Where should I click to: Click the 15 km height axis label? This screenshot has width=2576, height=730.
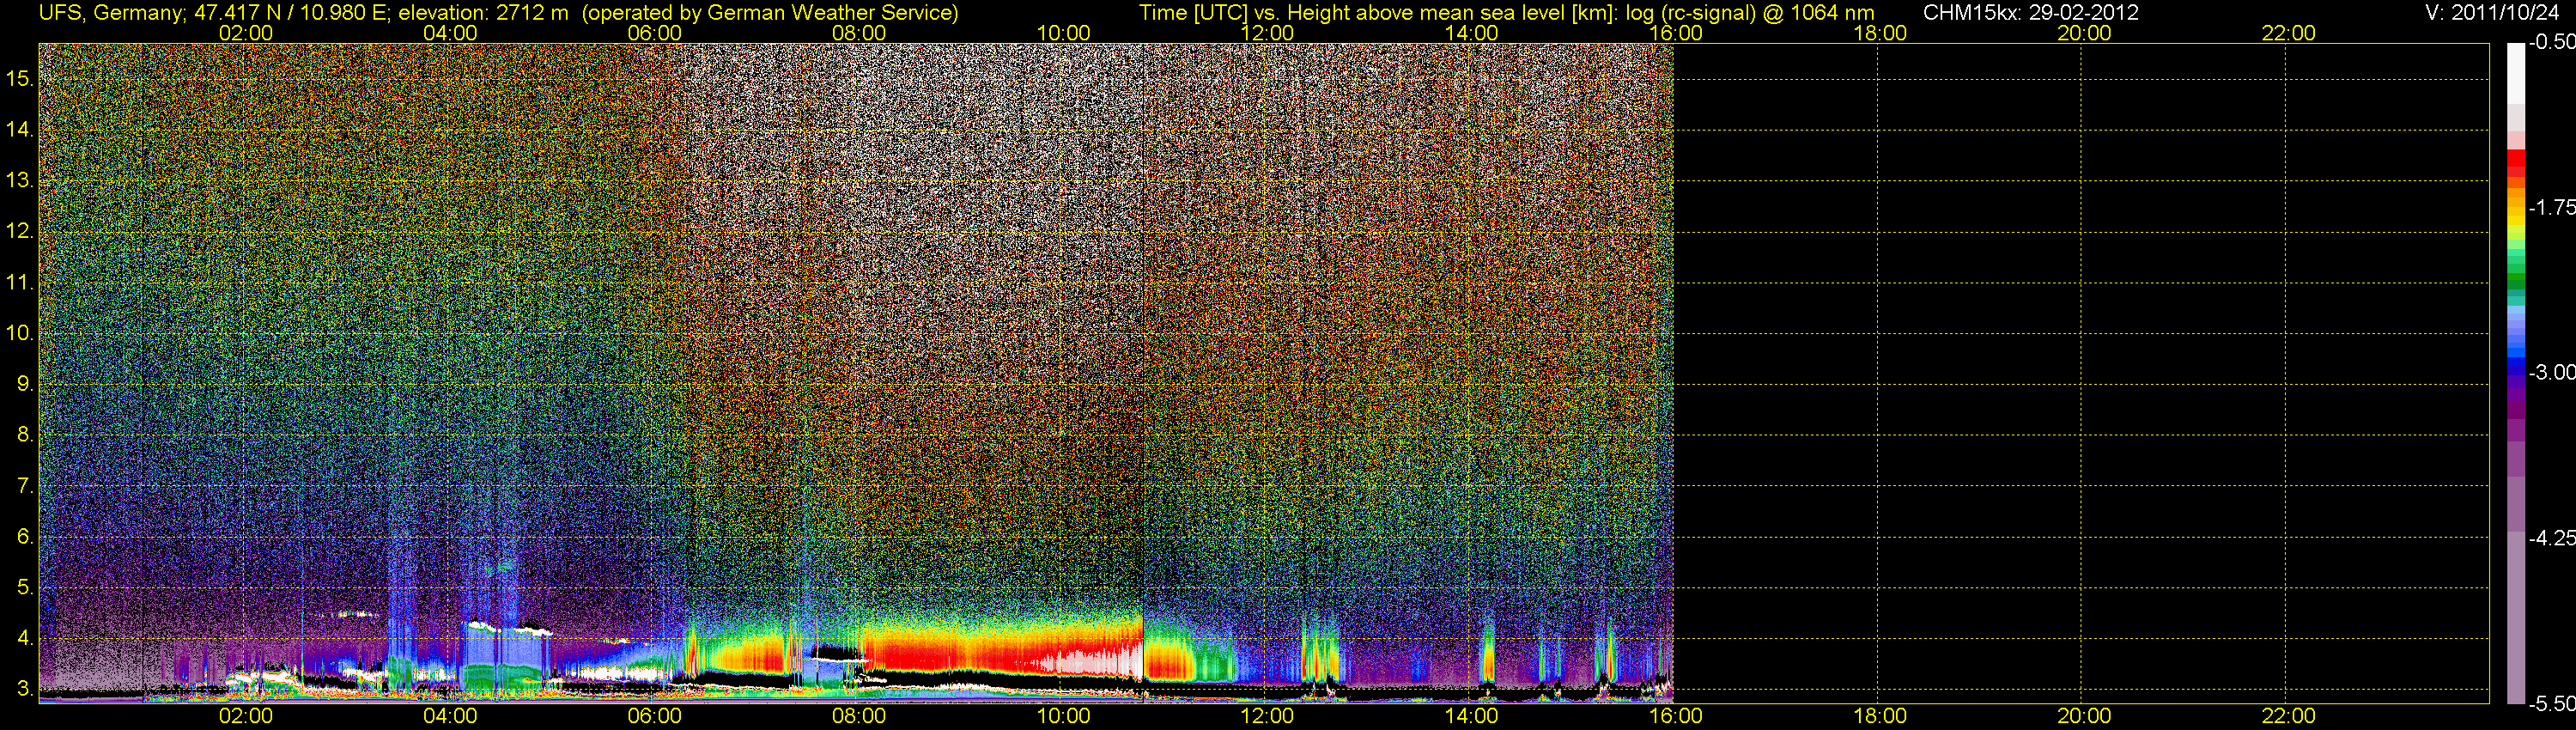point(20,78)
